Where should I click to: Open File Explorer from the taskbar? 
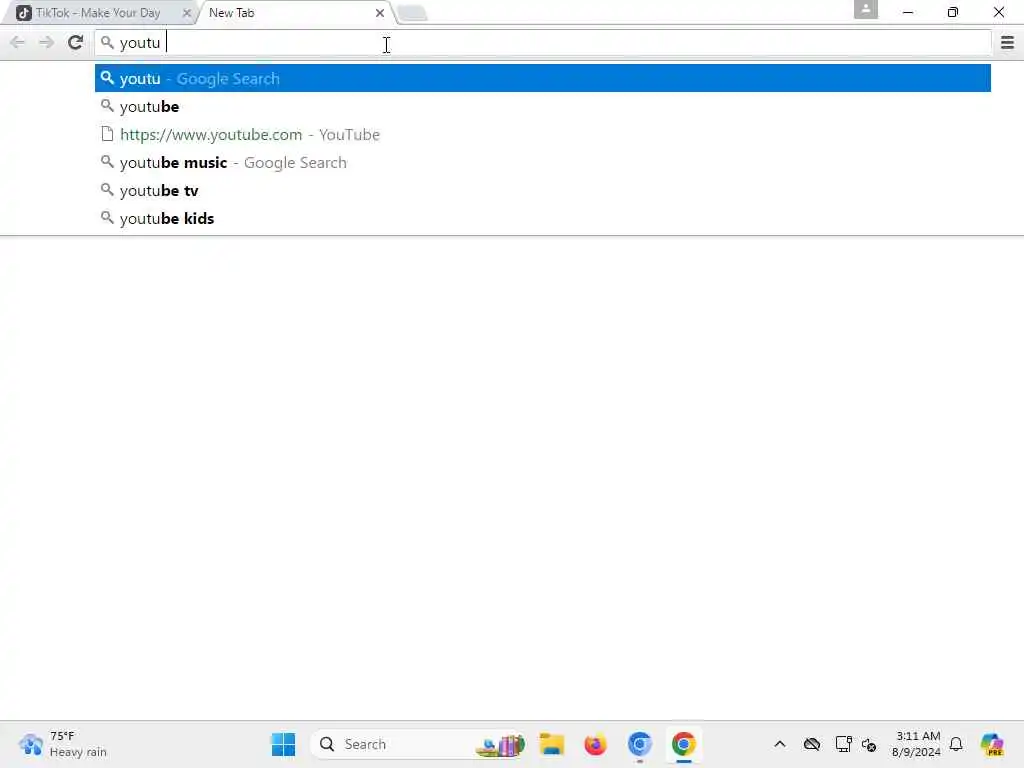point(552,744)
